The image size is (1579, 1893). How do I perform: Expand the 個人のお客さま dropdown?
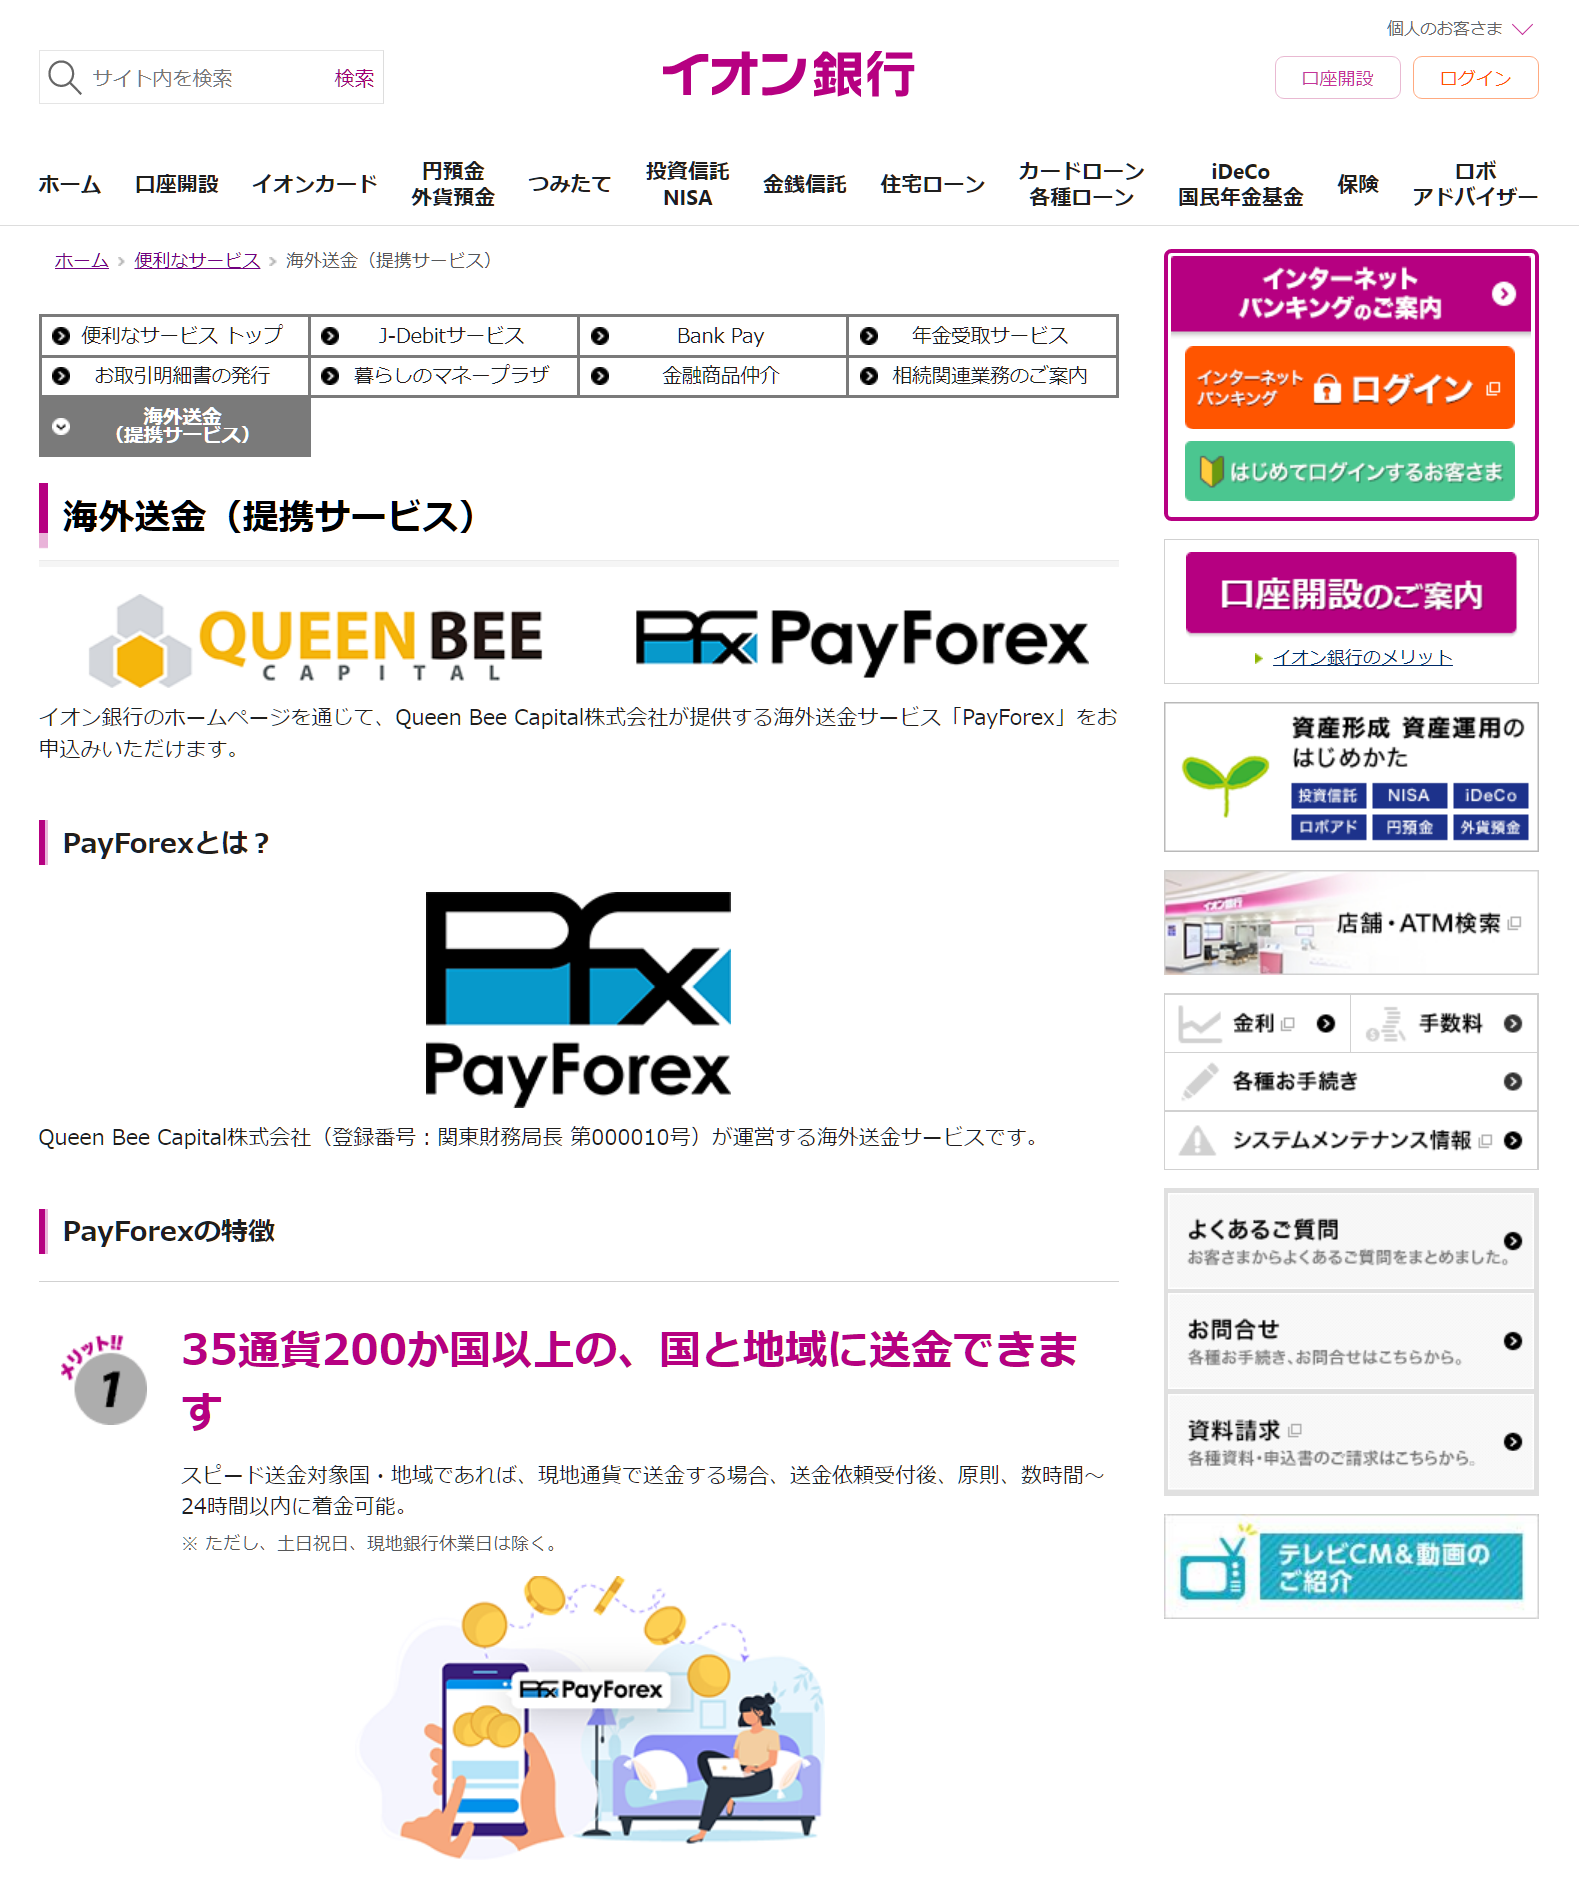click(x=1459, y=29)
